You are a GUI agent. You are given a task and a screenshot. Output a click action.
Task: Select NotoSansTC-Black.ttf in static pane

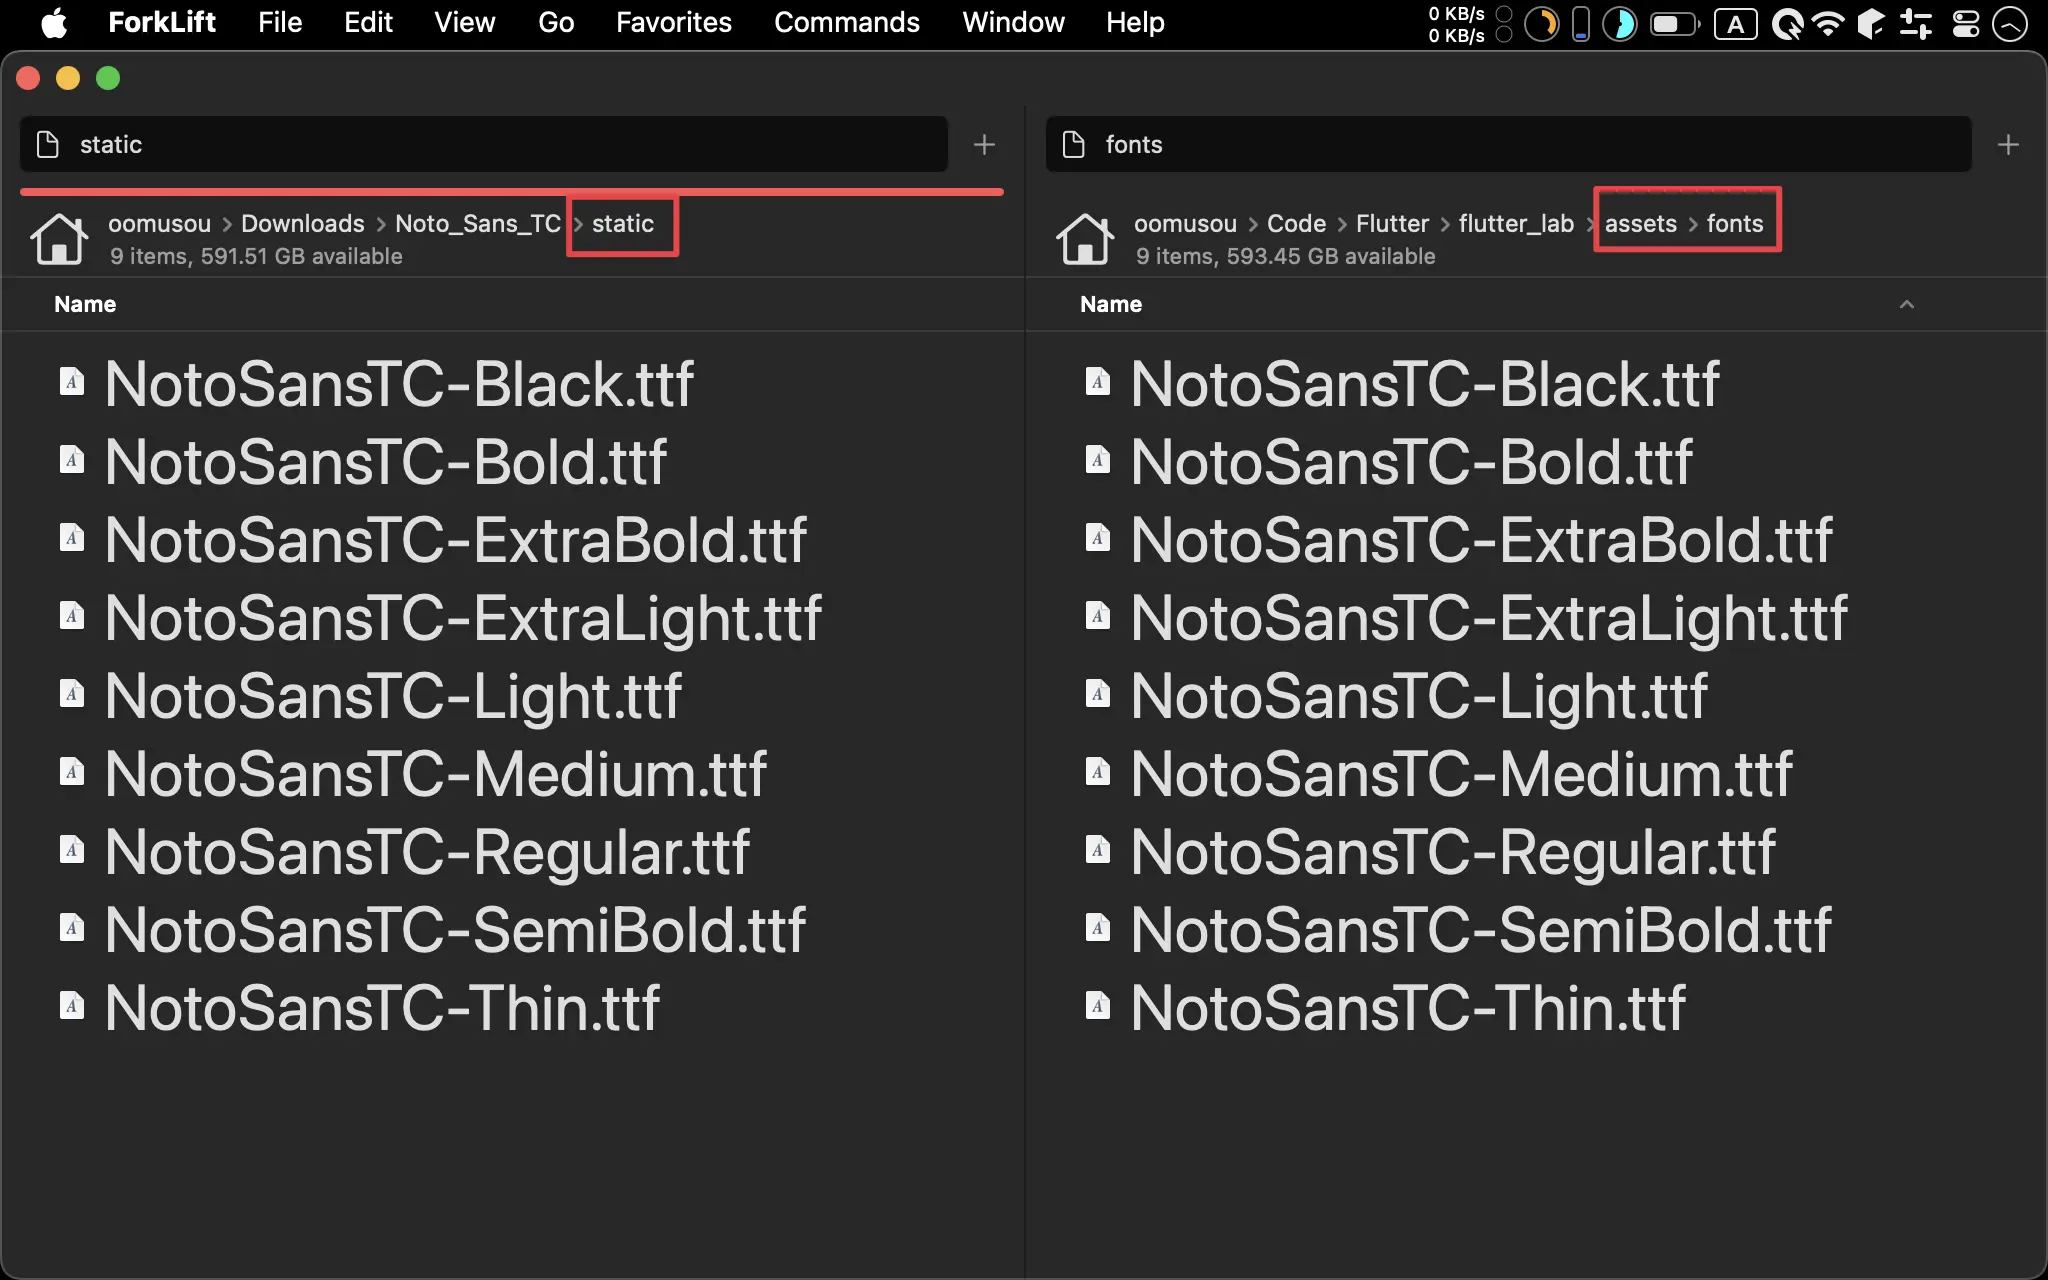pyautogui.click(x=399, y=384)
